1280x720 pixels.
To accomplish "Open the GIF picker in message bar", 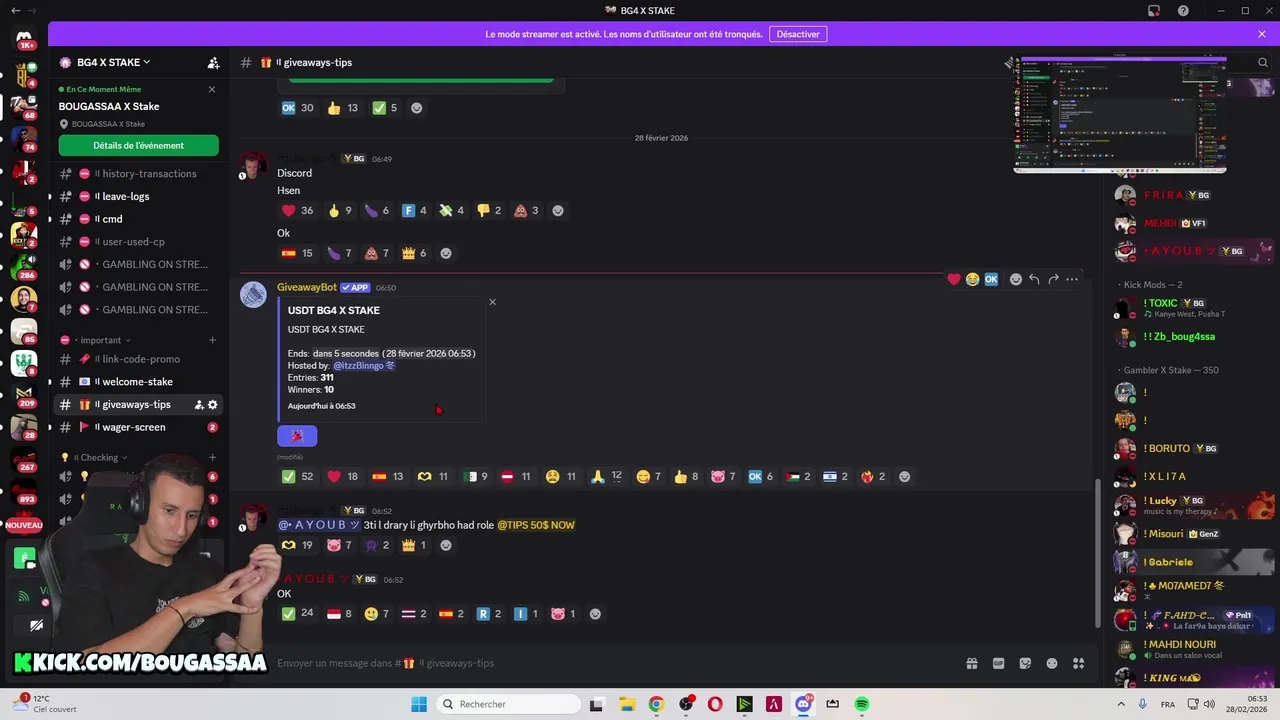I will click(998, 663).
